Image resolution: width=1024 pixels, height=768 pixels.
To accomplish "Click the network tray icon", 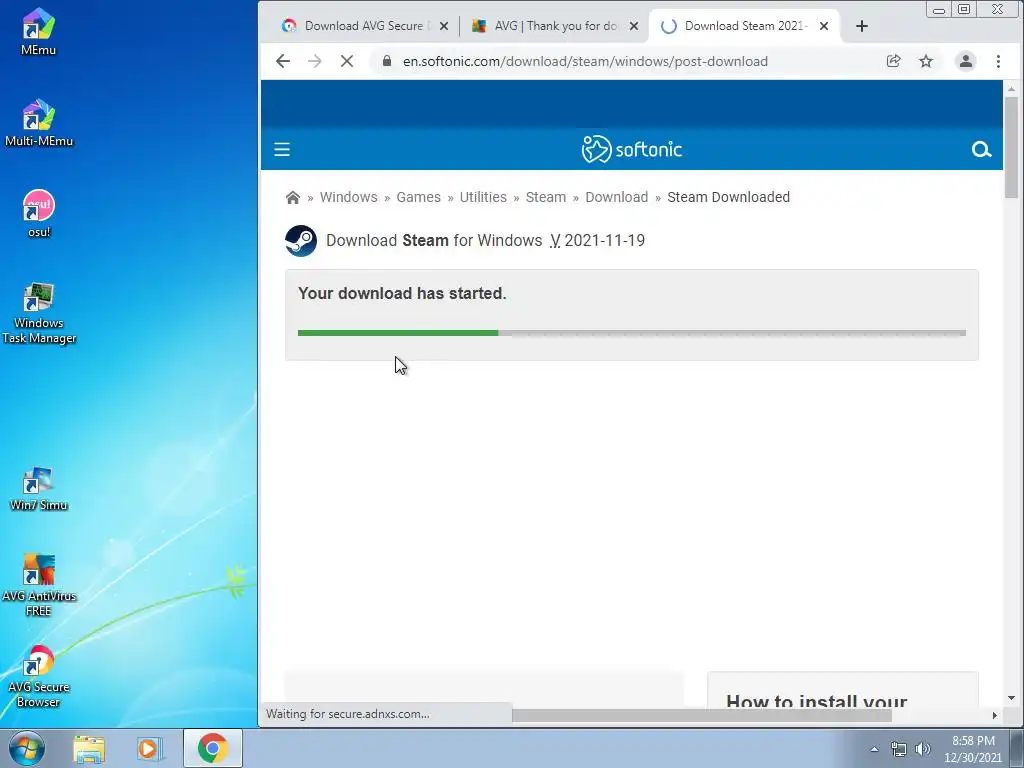I will pyautogui.click(x=899, y=749).
